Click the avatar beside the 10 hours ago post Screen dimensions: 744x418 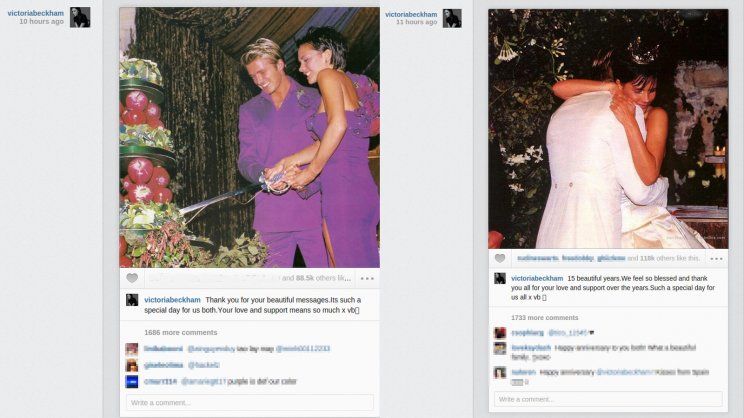point(80,18)
